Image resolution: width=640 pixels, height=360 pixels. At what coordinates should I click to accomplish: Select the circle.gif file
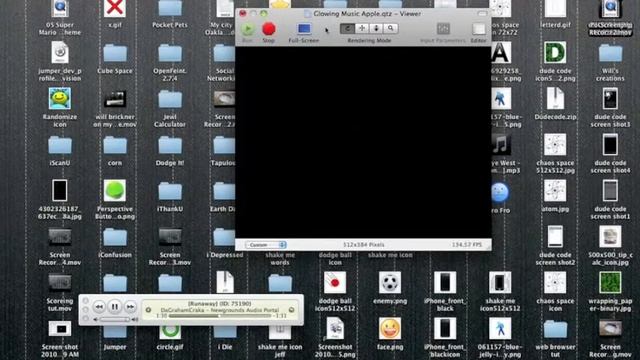(x=170, y=331)
